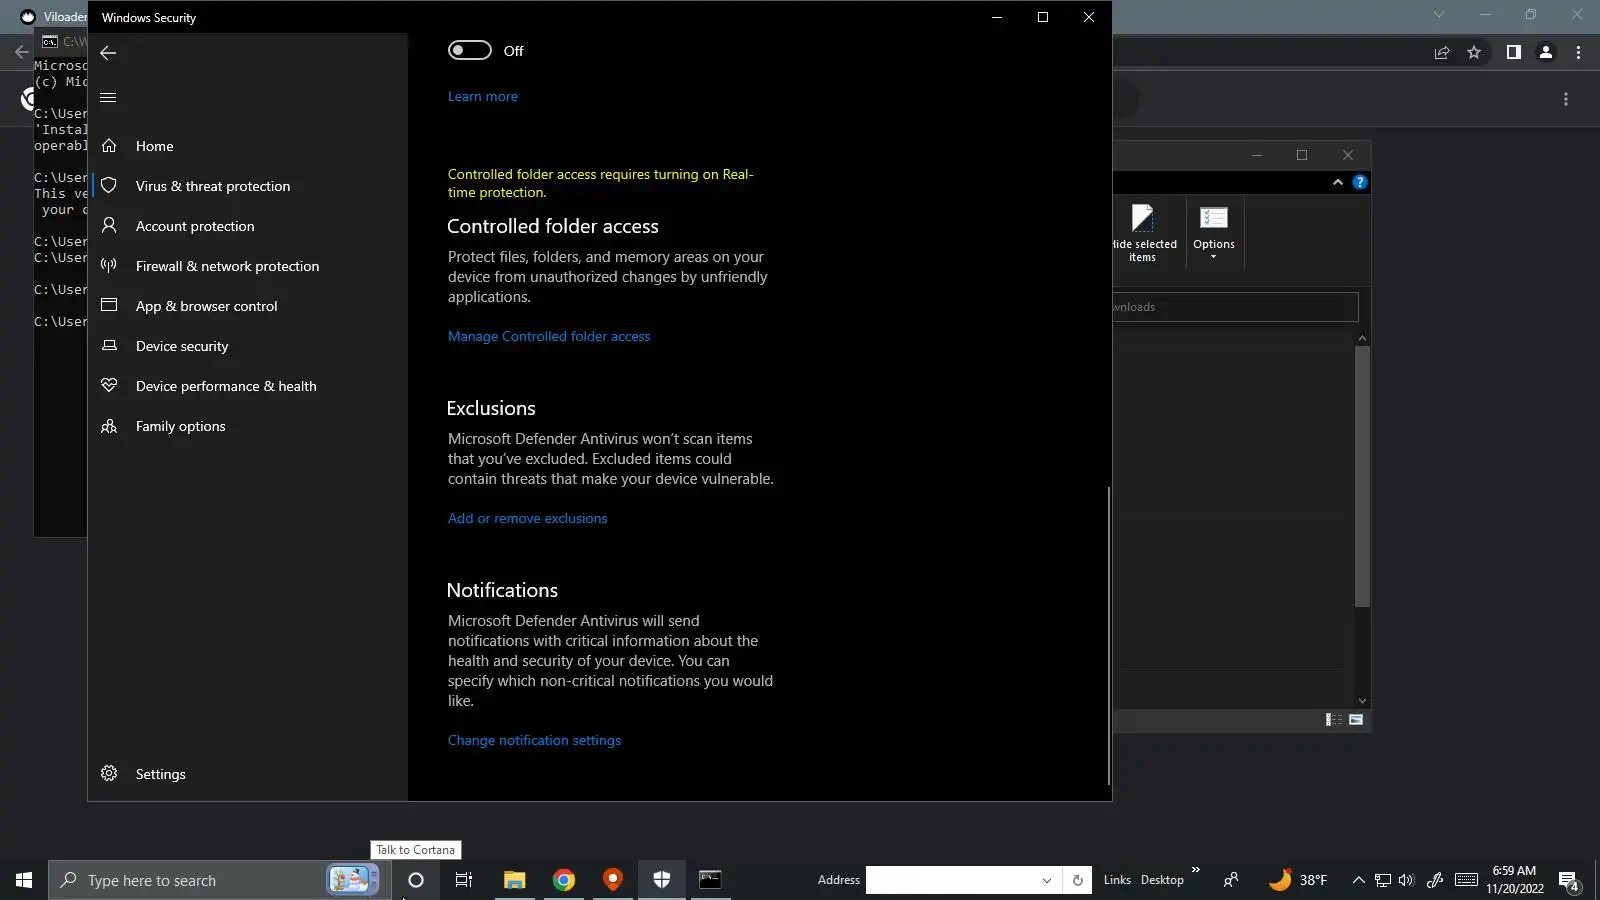Viewport: 1600px width, 900px height.
Task: Switch File Explorer to large icons view
Action: (1356, 720)
